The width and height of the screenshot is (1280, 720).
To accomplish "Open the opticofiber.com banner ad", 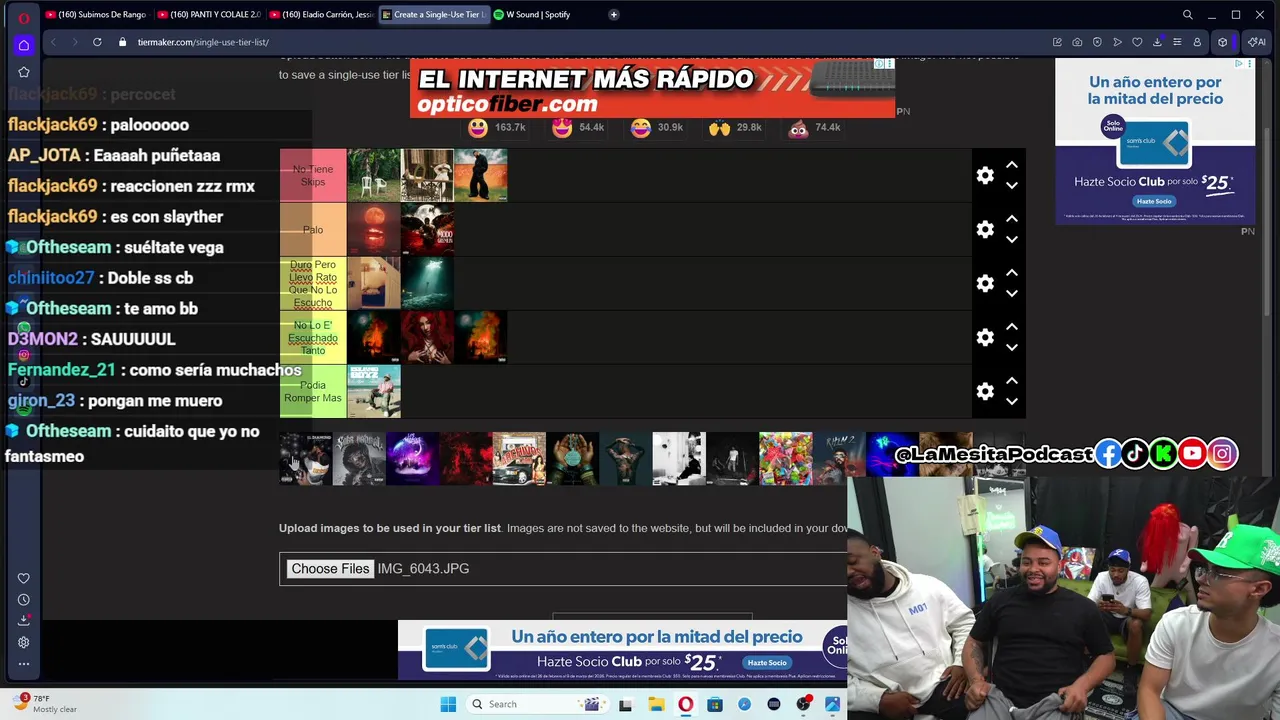I will point(652,88).
